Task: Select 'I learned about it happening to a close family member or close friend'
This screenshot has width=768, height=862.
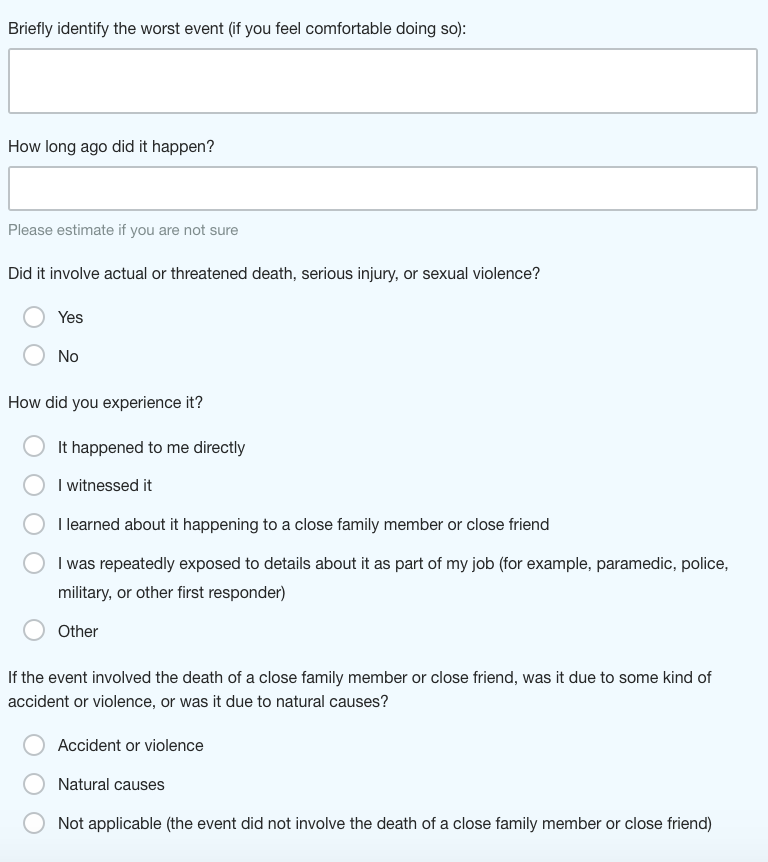Action: point(34,524)
